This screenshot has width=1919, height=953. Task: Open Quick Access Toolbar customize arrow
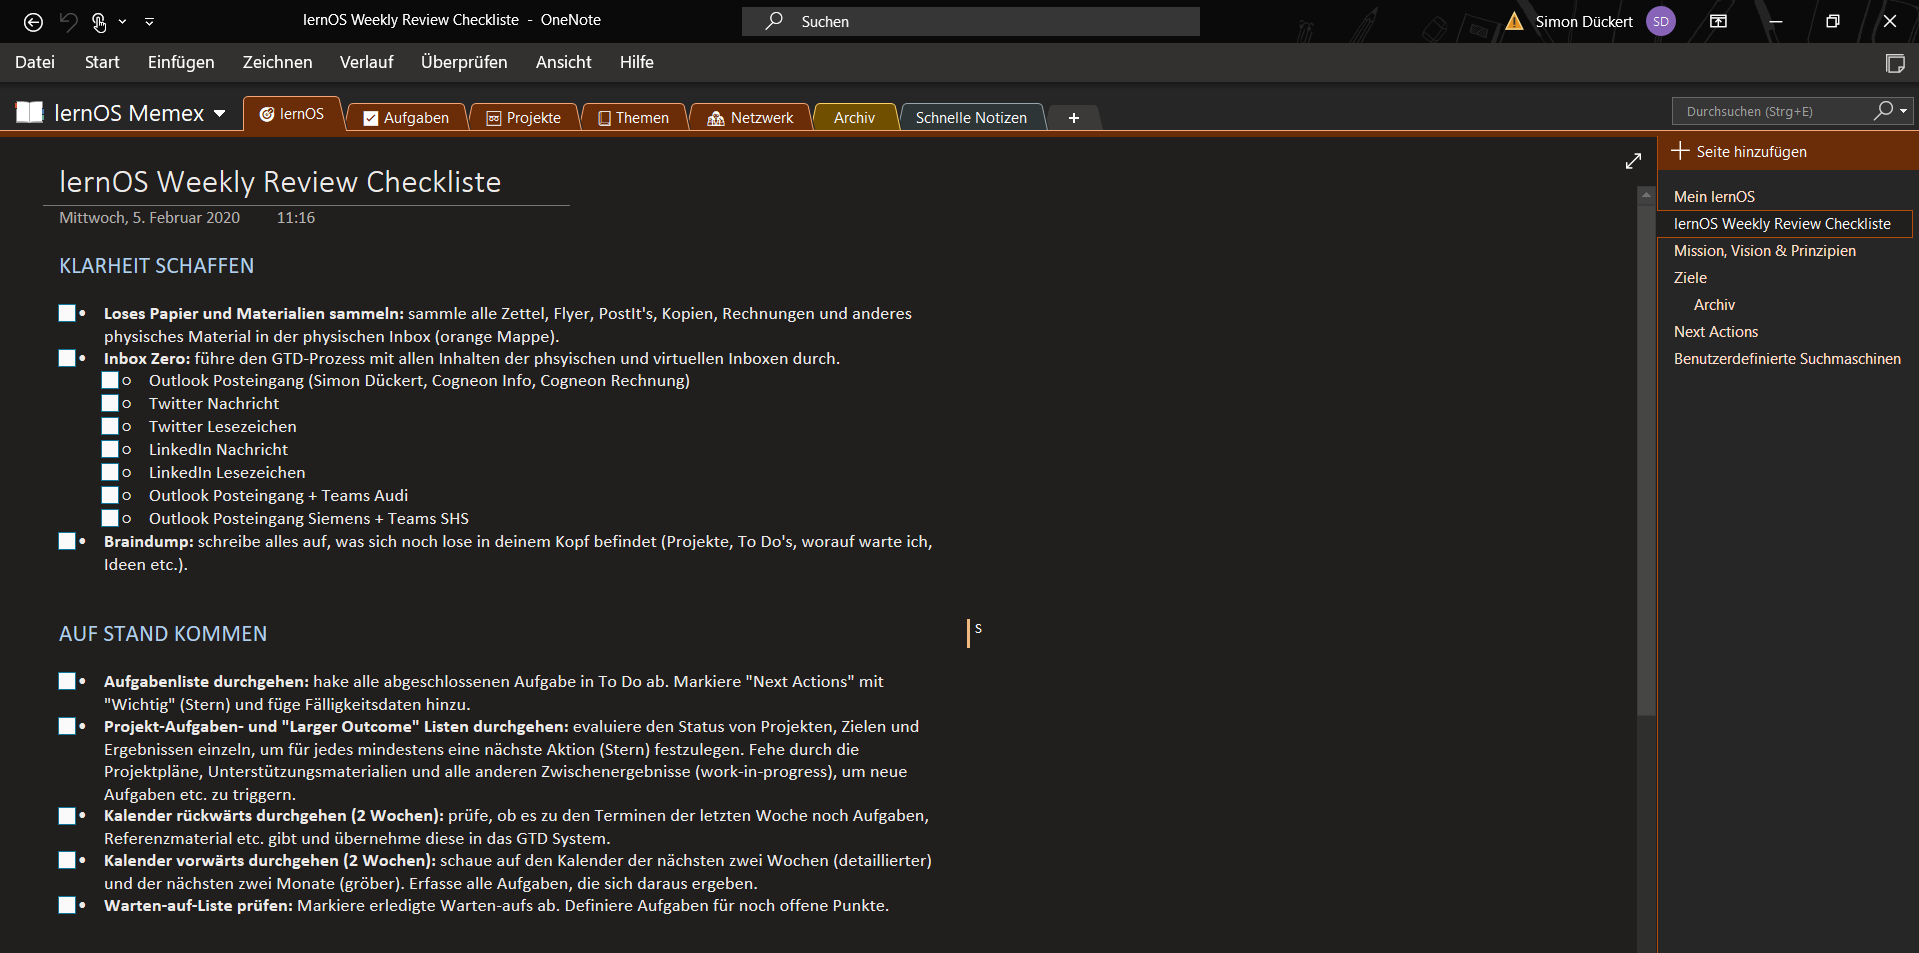coord(149,21)
